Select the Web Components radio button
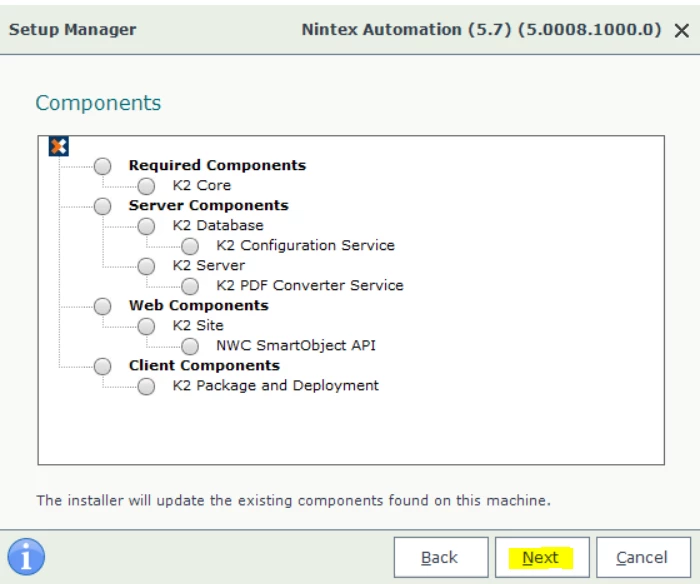Screen dimensions: 700x584 (103, 306)
